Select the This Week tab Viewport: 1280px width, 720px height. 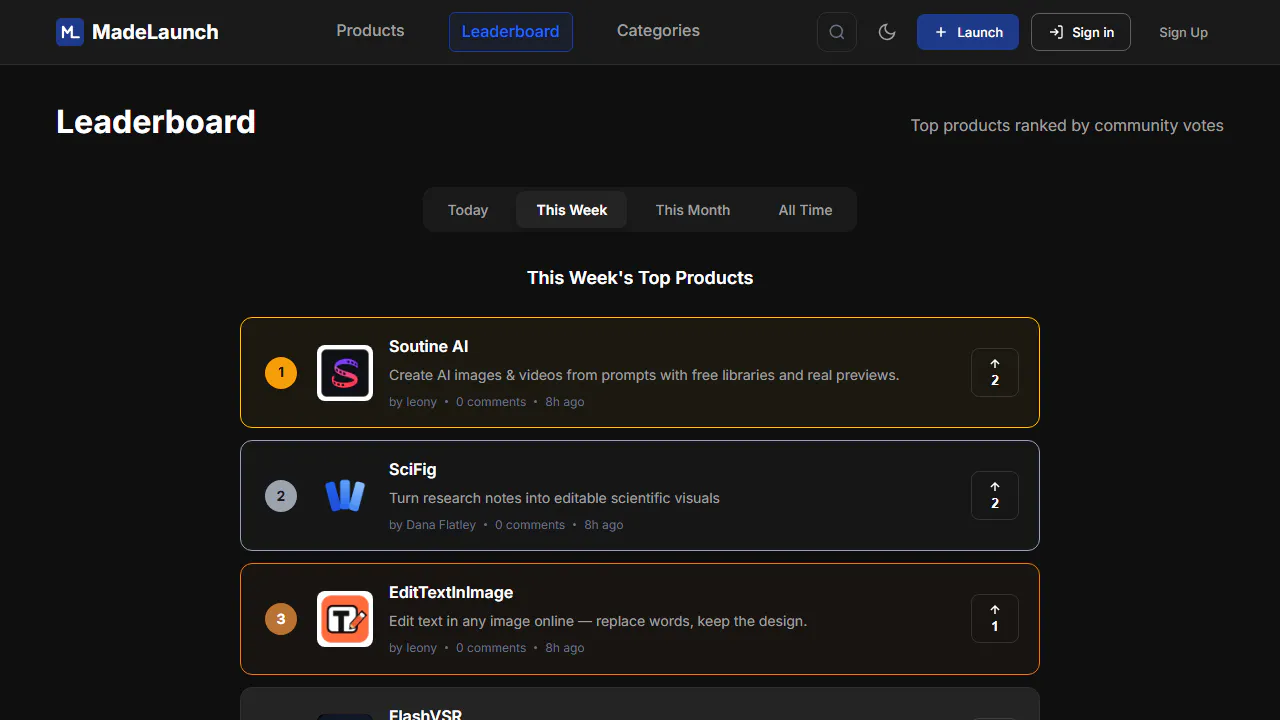pyautogui.click(x=572, y=210)
